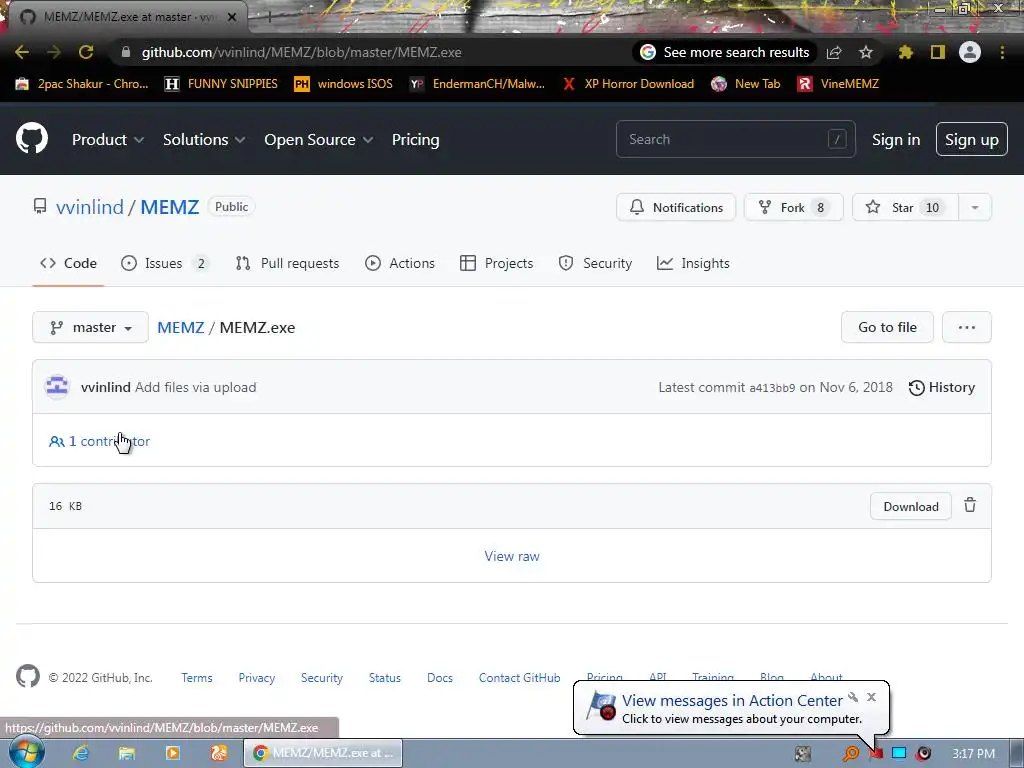Open Windows Media Player taskbar icon
The height and width of the screenshot is (768, 1024).
coord(172,753)
